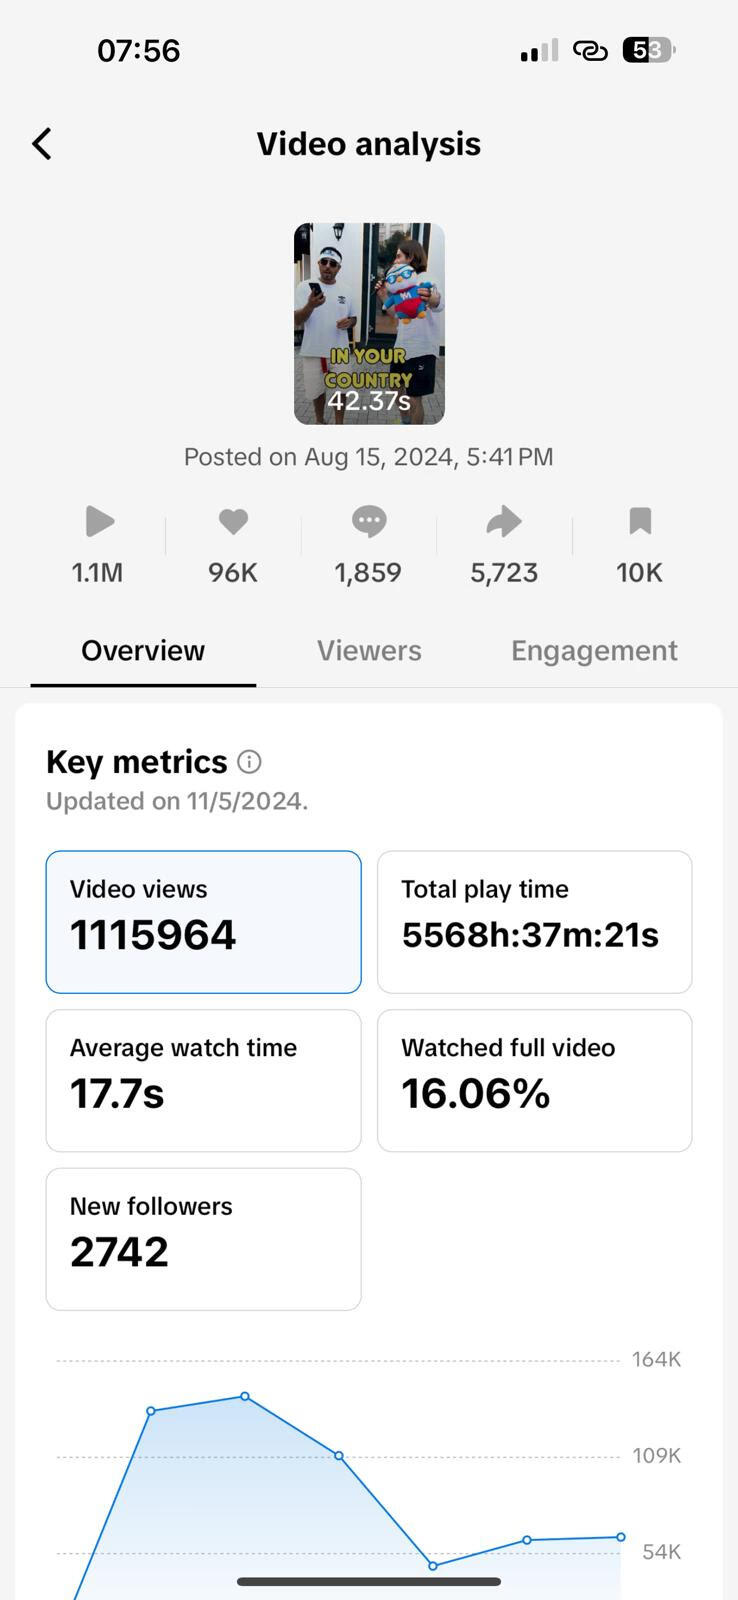Choose the Watched full video card
The width and height of the screenshot is (738, 1600).
coord(534,1080)
